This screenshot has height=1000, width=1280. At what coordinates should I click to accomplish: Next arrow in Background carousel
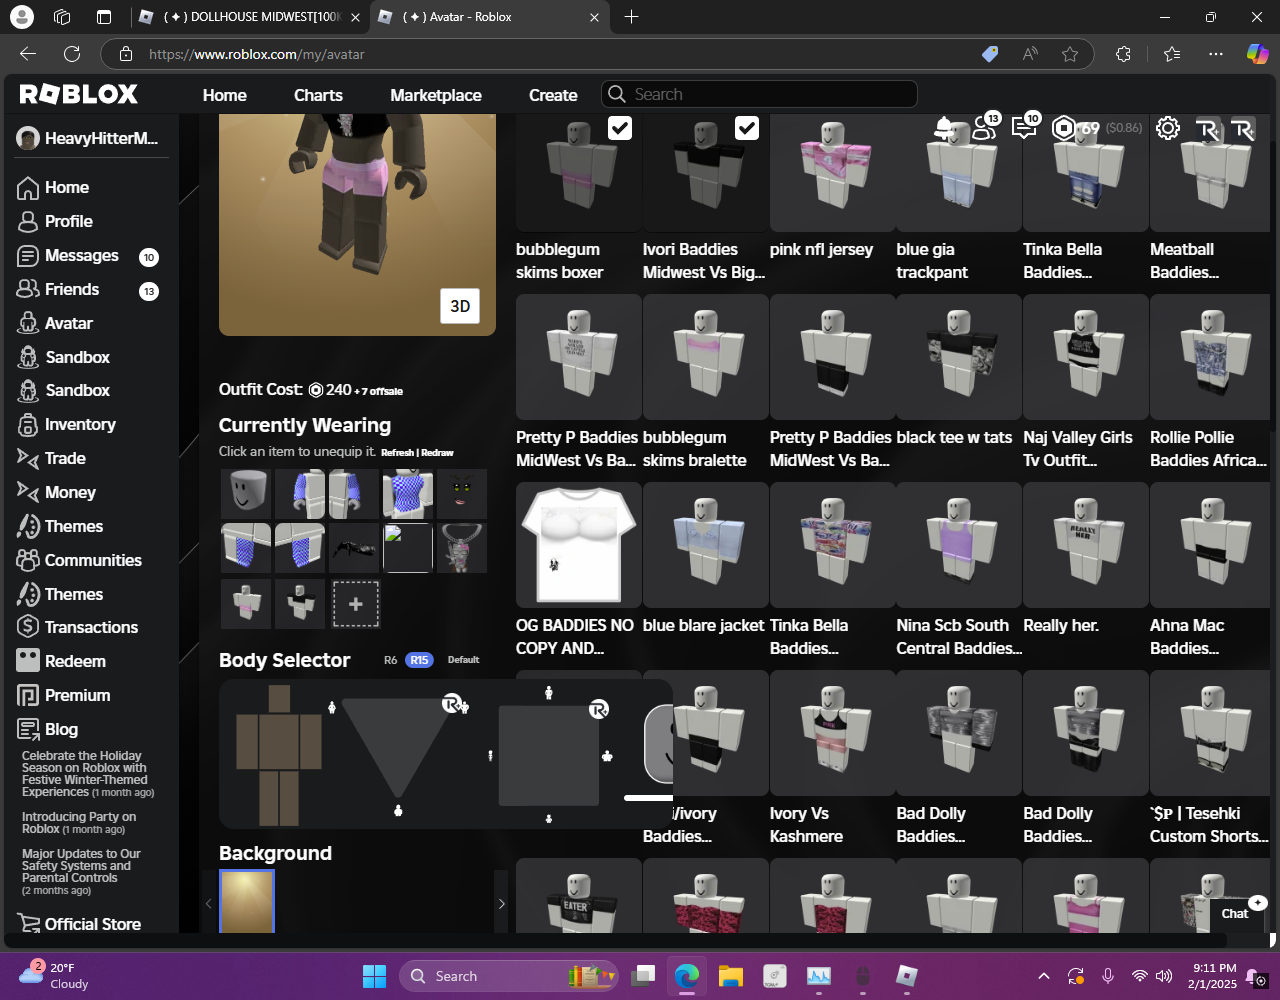click(x=501, y=903)
